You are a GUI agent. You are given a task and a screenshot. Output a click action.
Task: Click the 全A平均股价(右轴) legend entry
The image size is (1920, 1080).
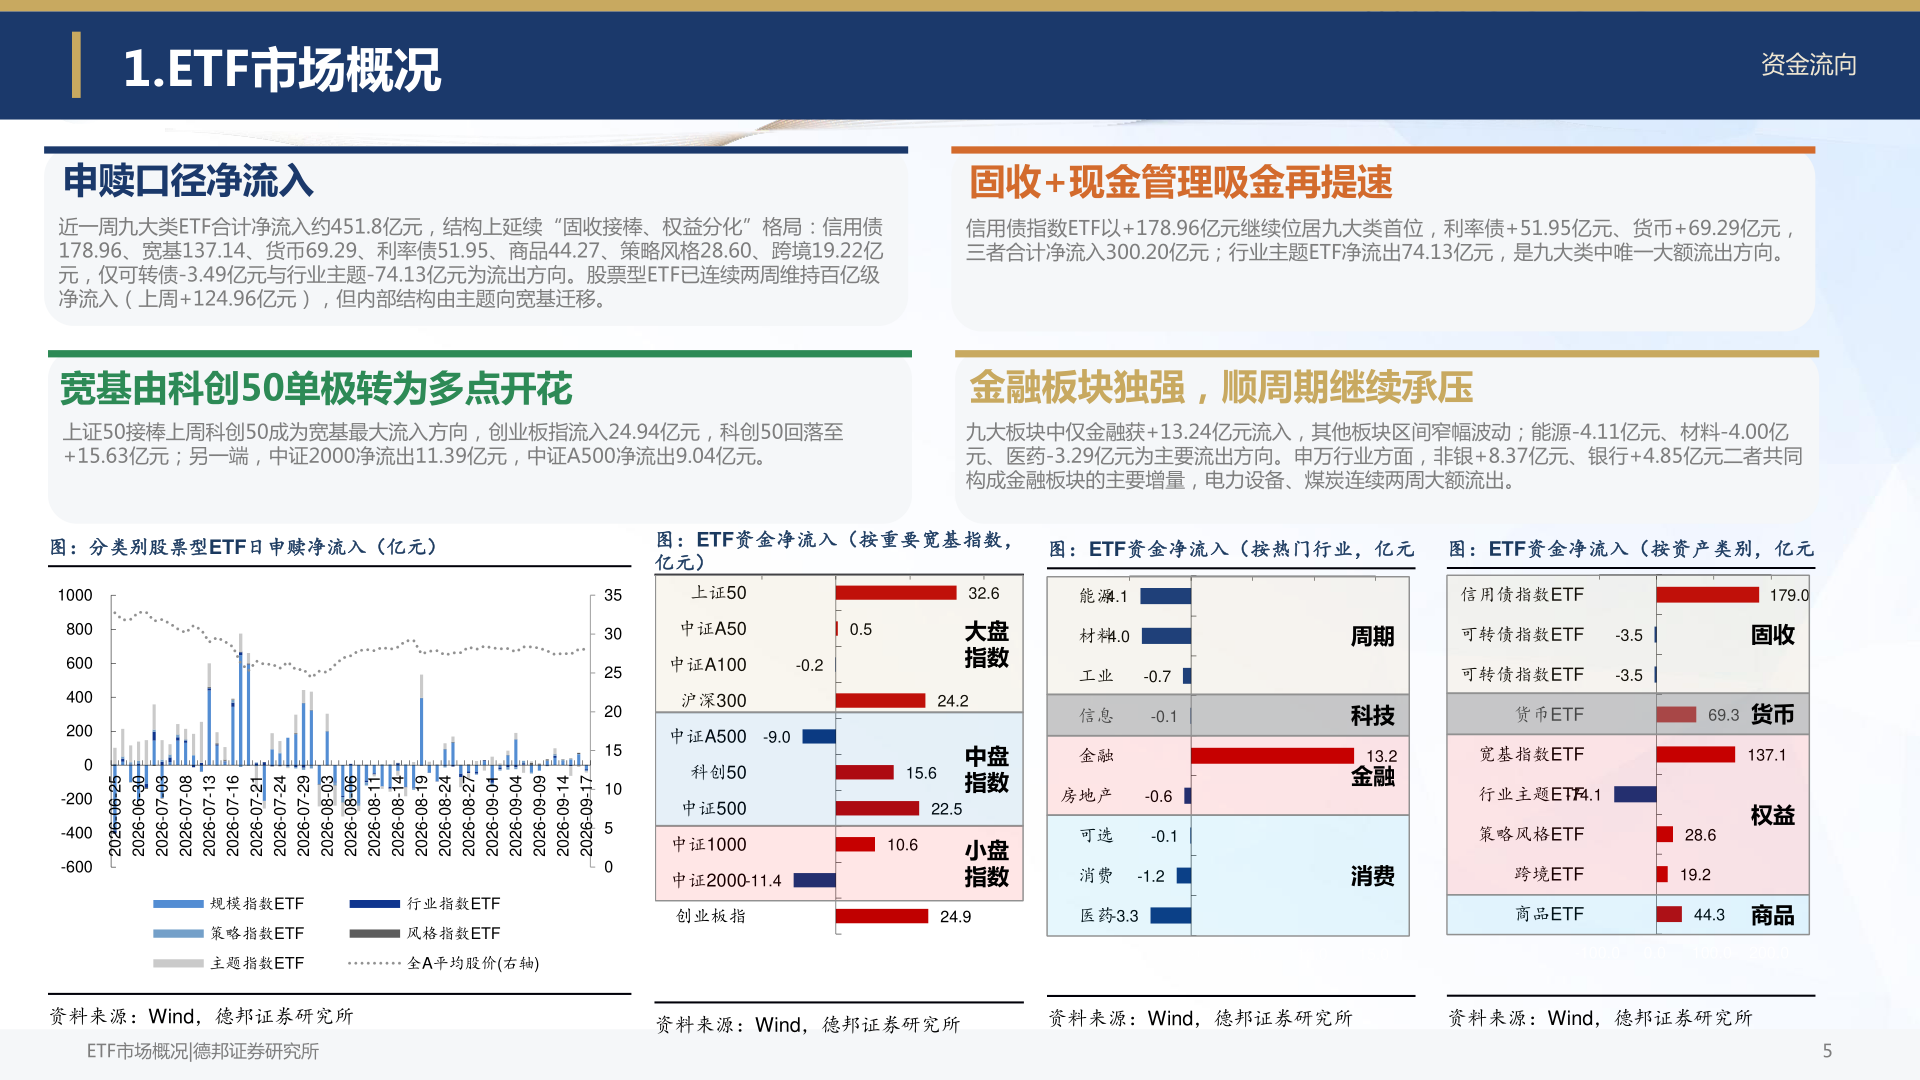coord(444,963)
